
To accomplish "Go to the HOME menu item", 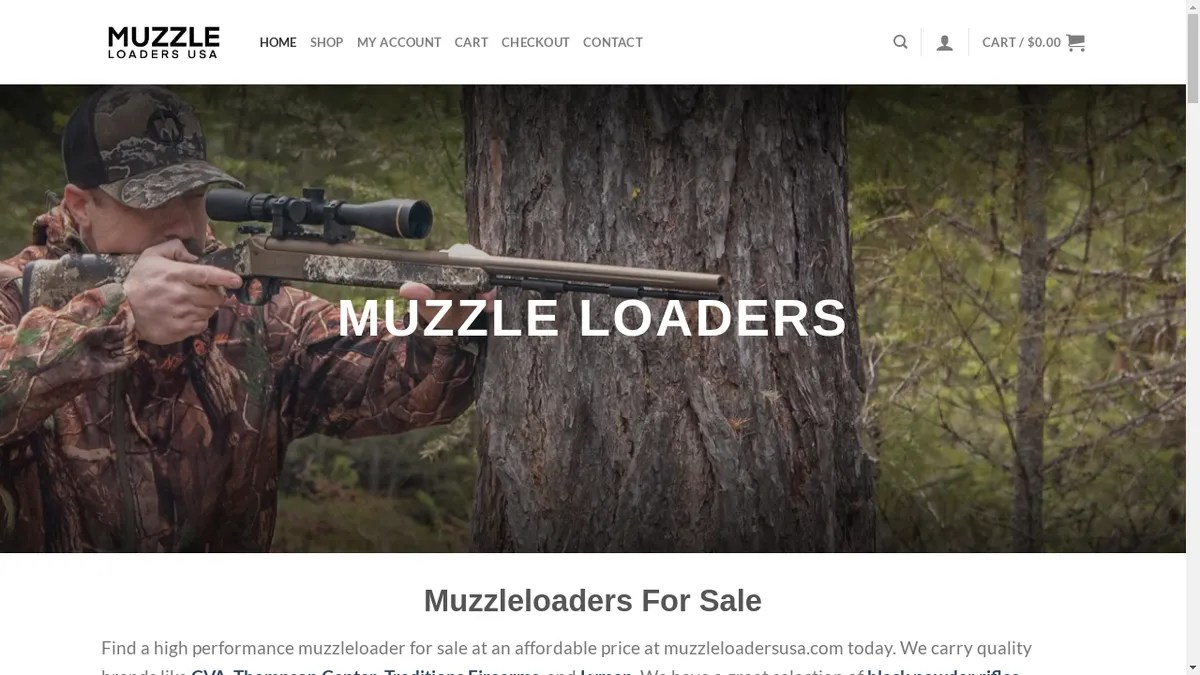I will point(278,42).
